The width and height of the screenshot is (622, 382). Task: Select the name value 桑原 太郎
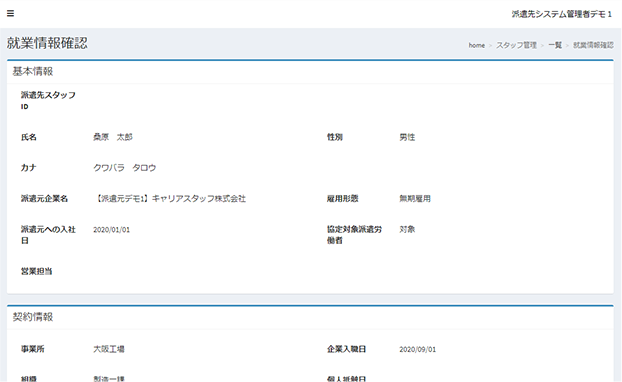click(113, 137)
